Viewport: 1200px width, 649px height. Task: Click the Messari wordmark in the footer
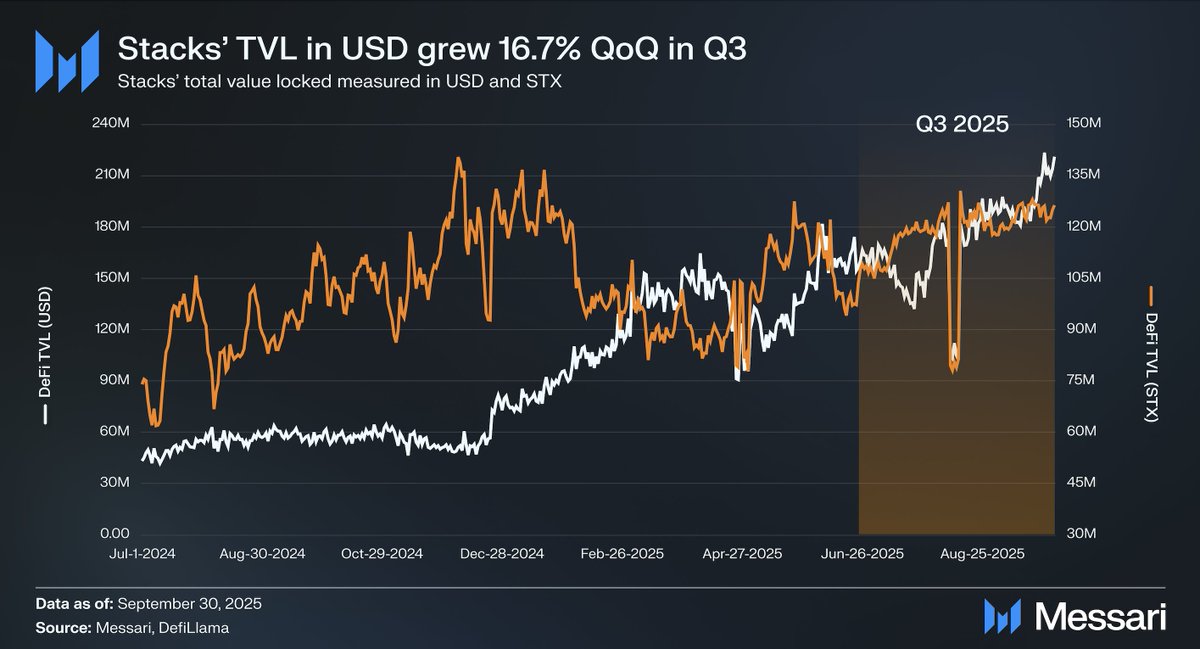pyautogui.click(x=1100, y=617)
